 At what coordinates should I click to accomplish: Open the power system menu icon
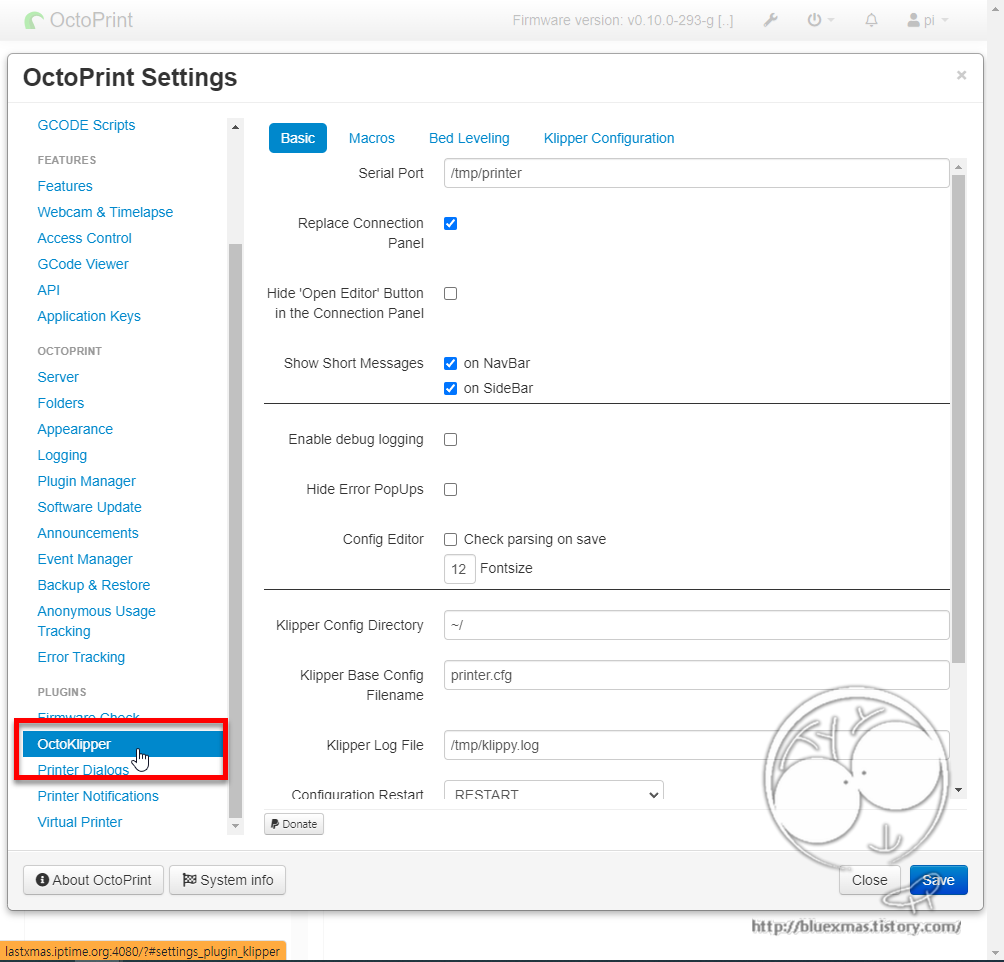coord(820,20)
